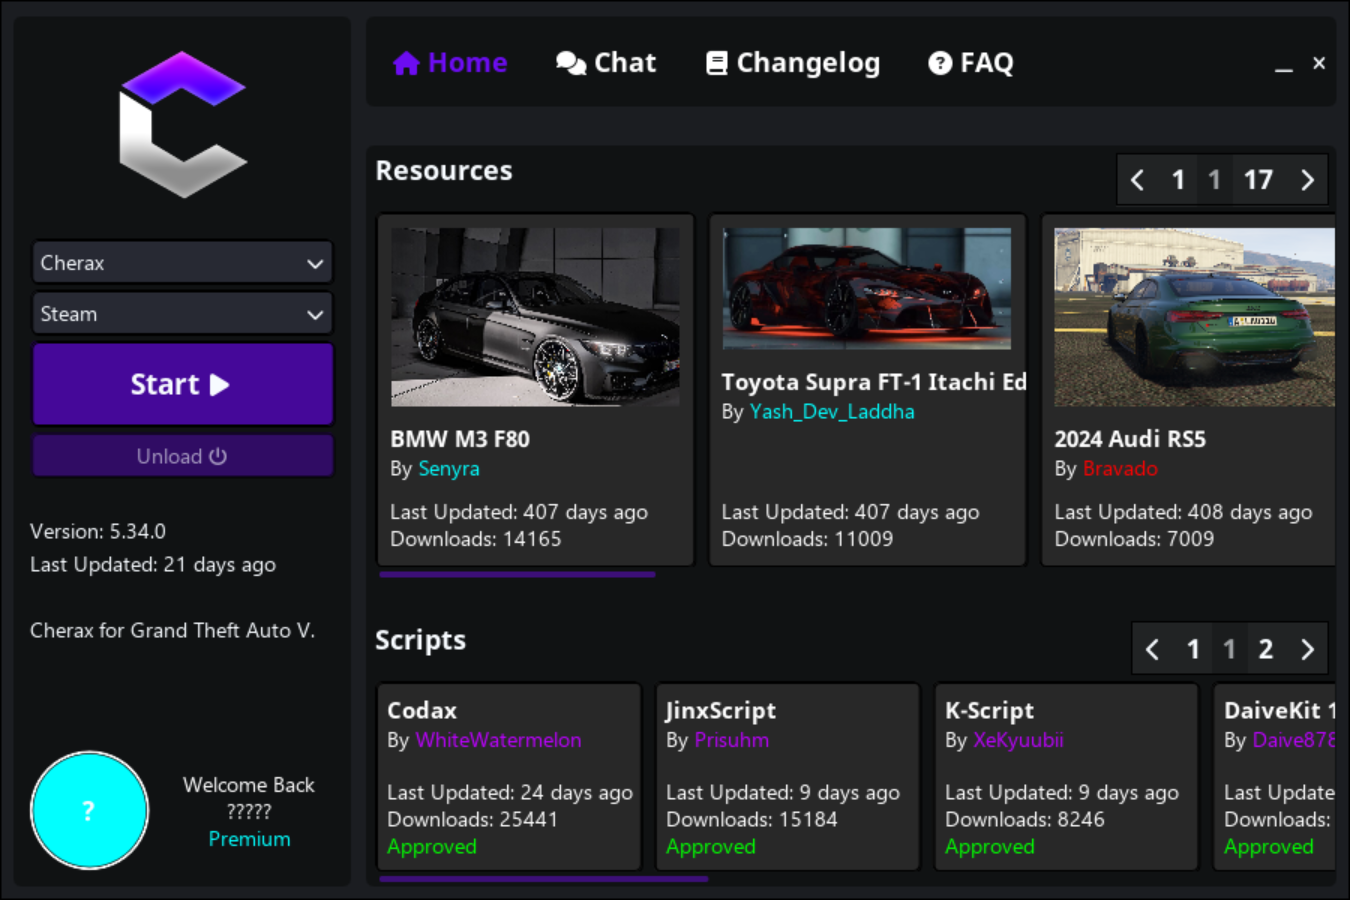Go to next Resources page arrow
Viewport: 1350px width, 900px height.
tap(1307, 180)
